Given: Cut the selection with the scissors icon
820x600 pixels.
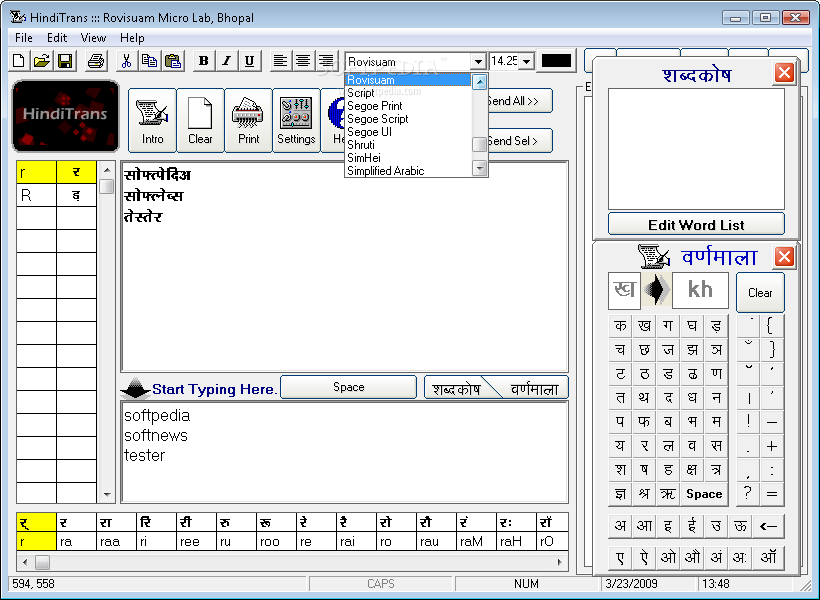Looking at the screenshot, I should 126,61.
